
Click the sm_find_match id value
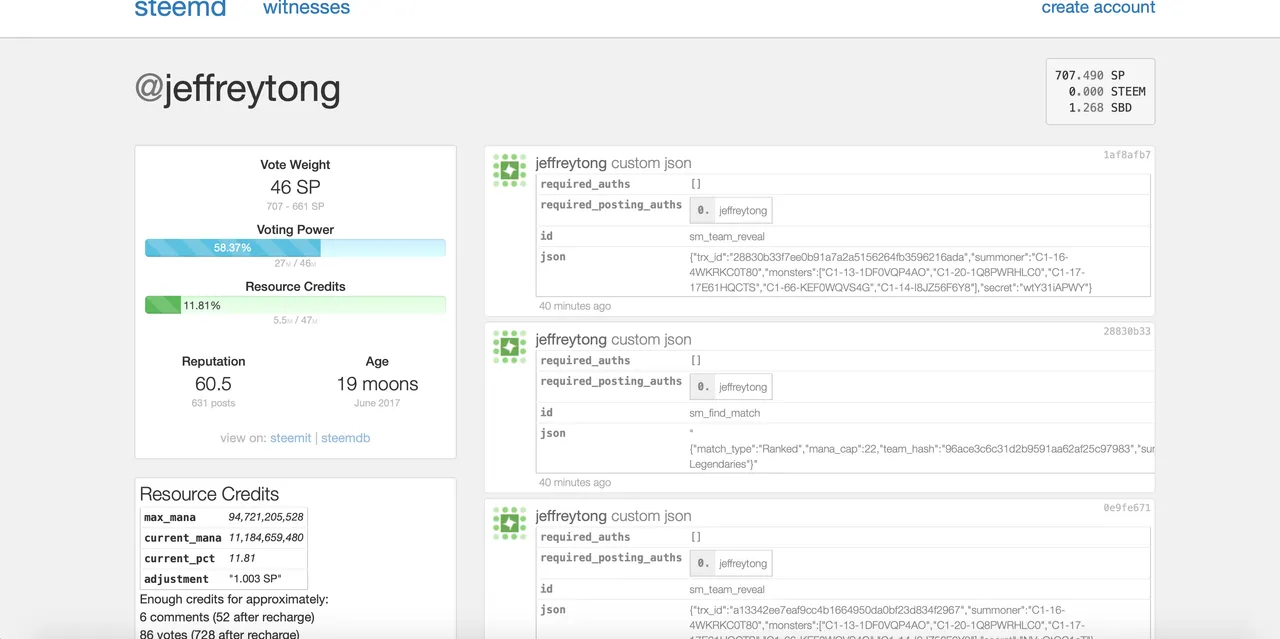tap(724, 413)
